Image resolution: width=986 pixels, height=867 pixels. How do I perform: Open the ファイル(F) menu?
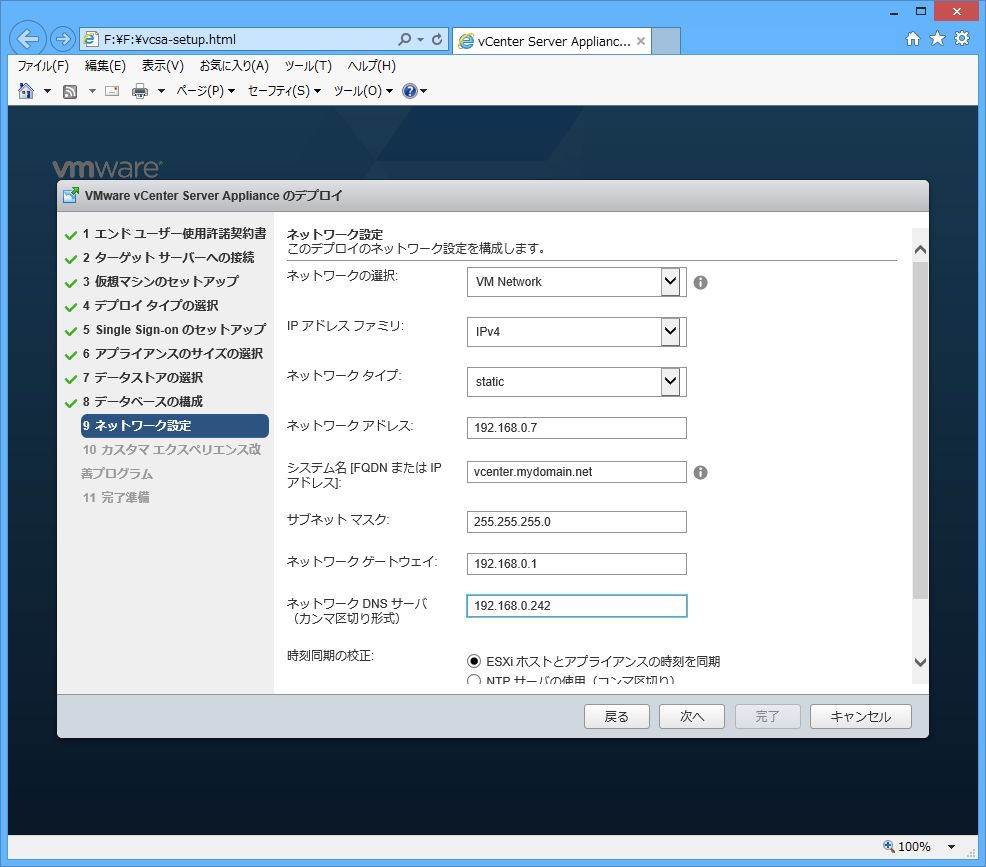coord(43,66)
